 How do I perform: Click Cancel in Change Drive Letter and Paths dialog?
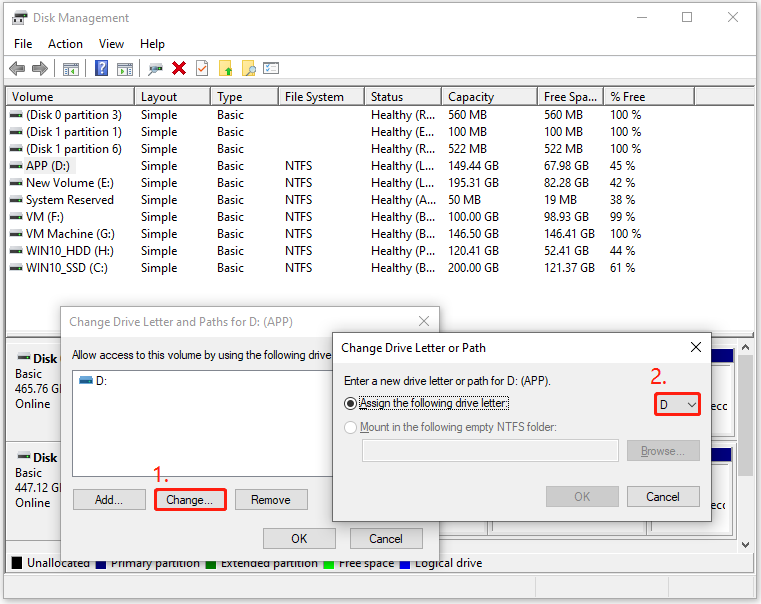(x=386, y=539)
